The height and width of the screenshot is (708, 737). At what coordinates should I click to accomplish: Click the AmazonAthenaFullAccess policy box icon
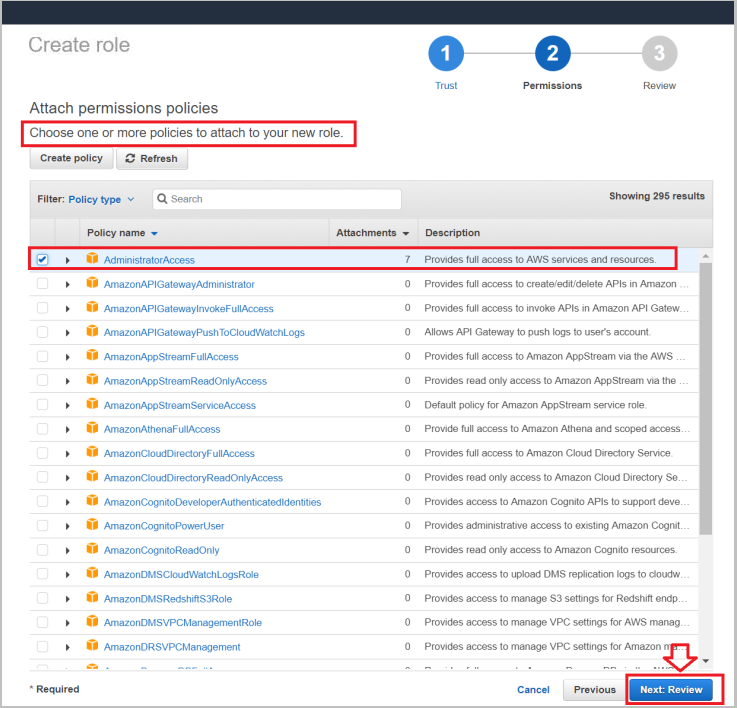[x=92, y=428]
